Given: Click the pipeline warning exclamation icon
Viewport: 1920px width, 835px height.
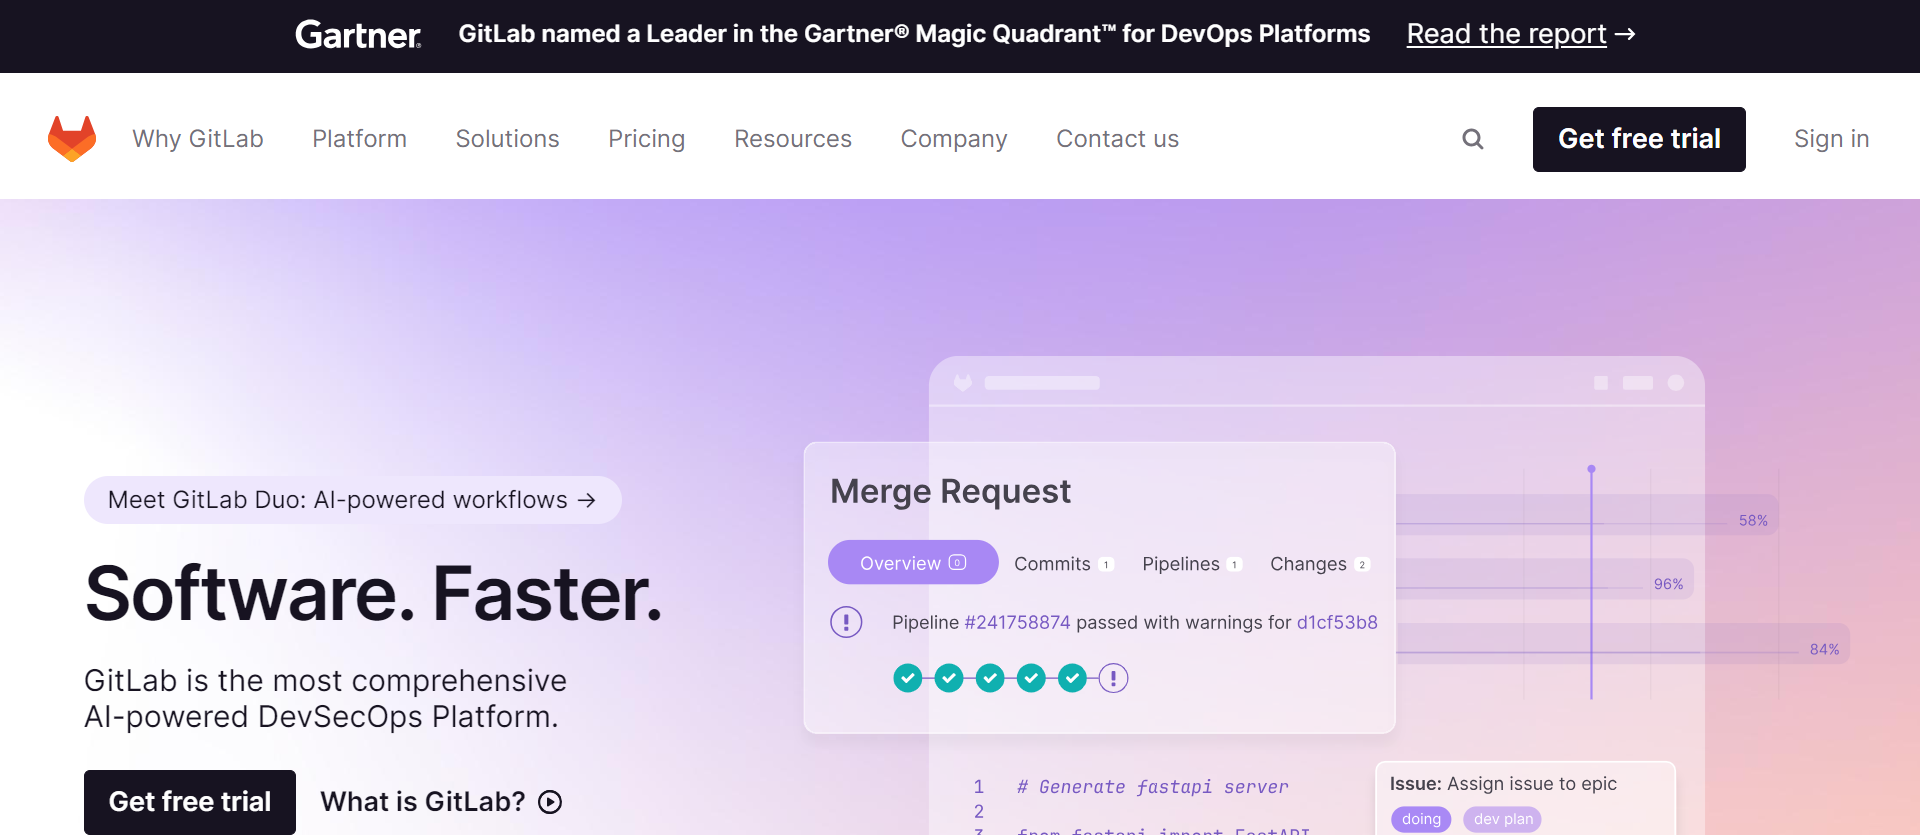Looking at the screenshot, I should coord(846,622).
